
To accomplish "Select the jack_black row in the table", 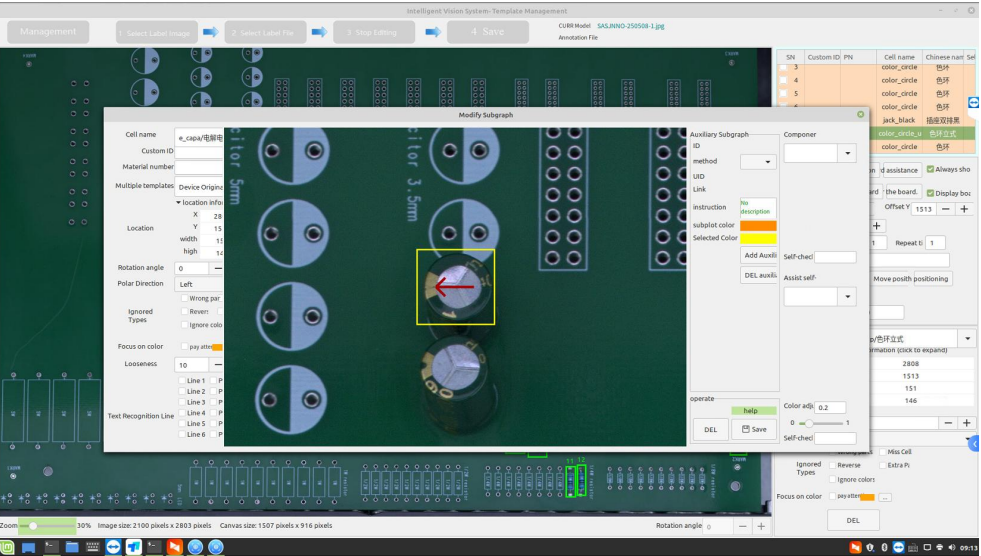I will 898,119.
